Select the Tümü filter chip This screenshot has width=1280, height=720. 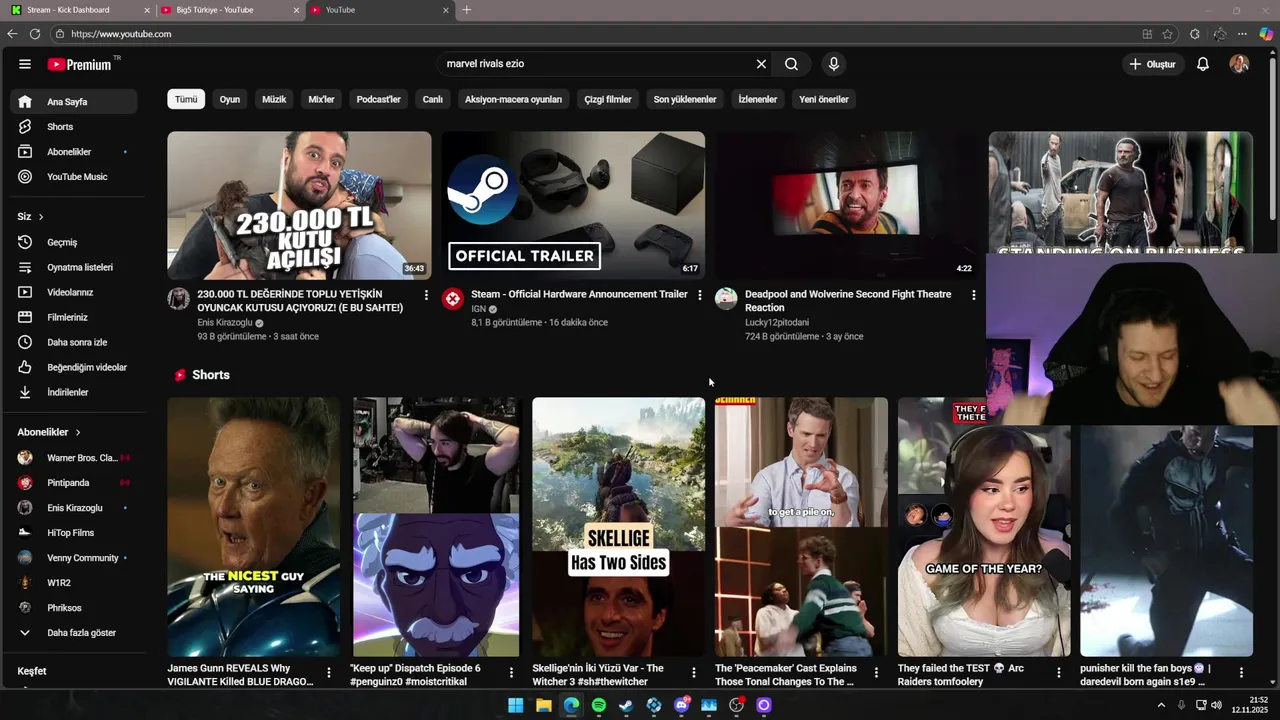186,99
